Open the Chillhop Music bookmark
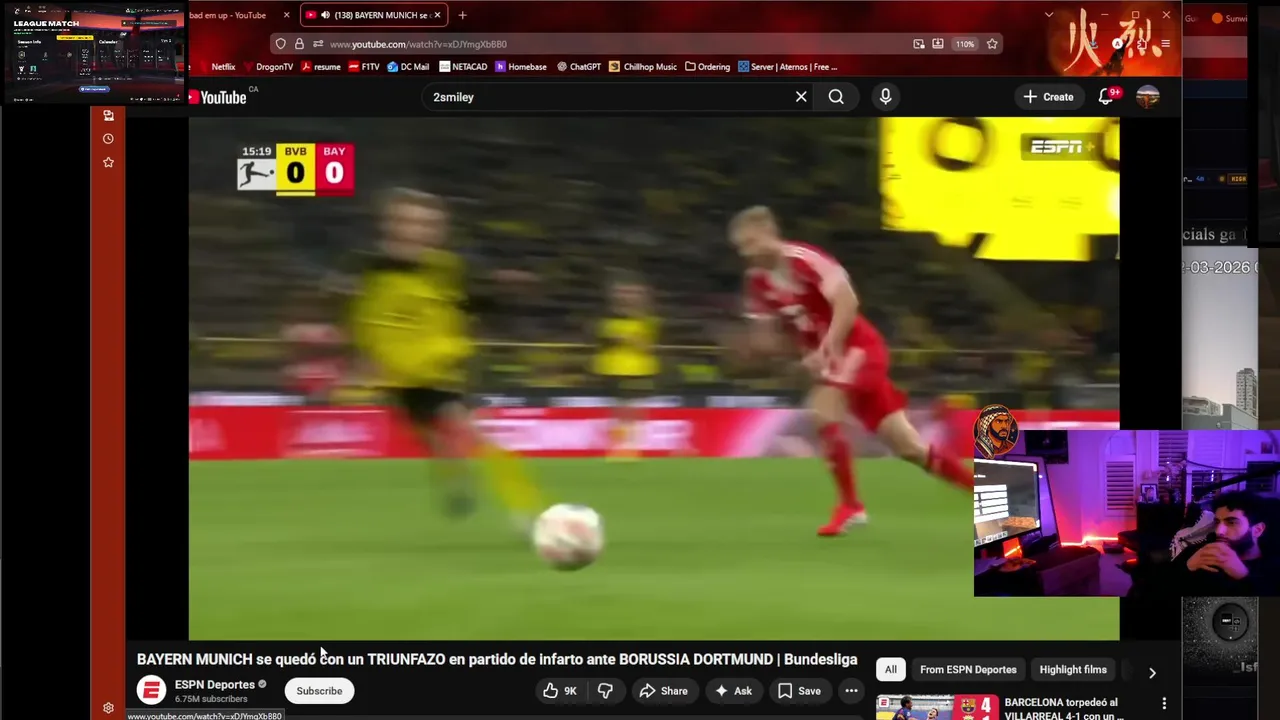This screenshot has height=720, width=1280. (643, 67)
